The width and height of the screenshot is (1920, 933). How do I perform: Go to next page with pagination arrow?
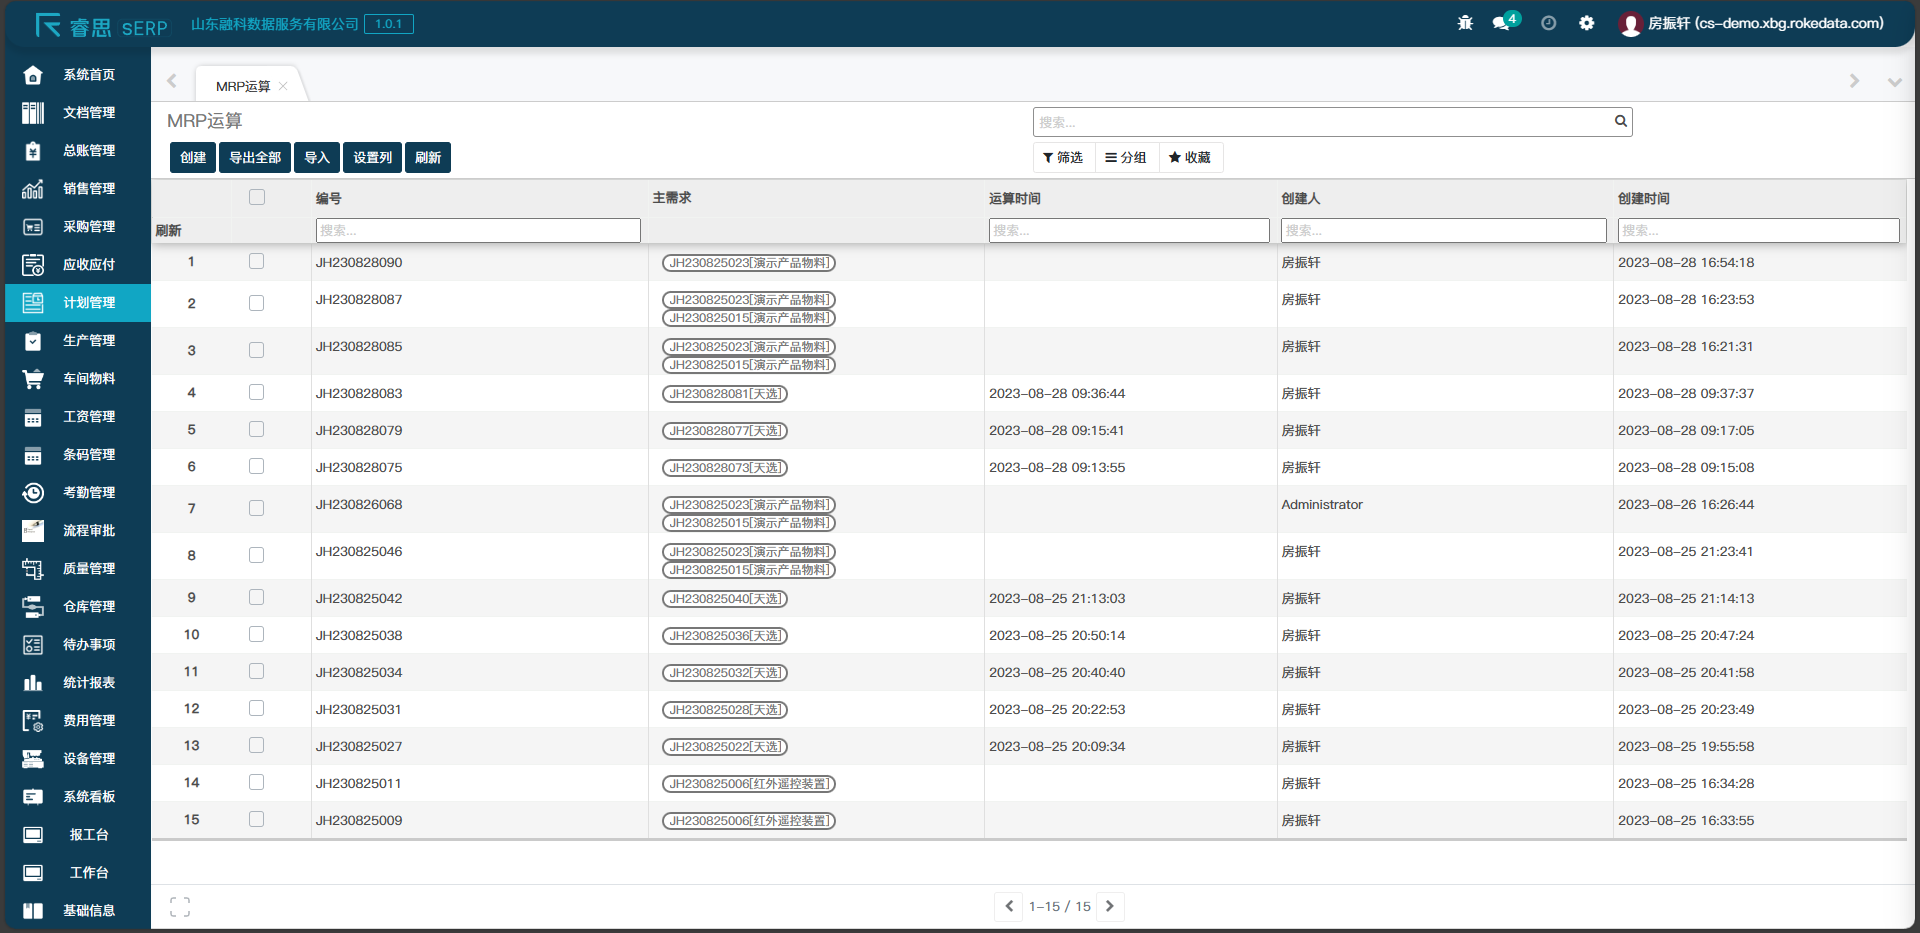click(1109, 906)
